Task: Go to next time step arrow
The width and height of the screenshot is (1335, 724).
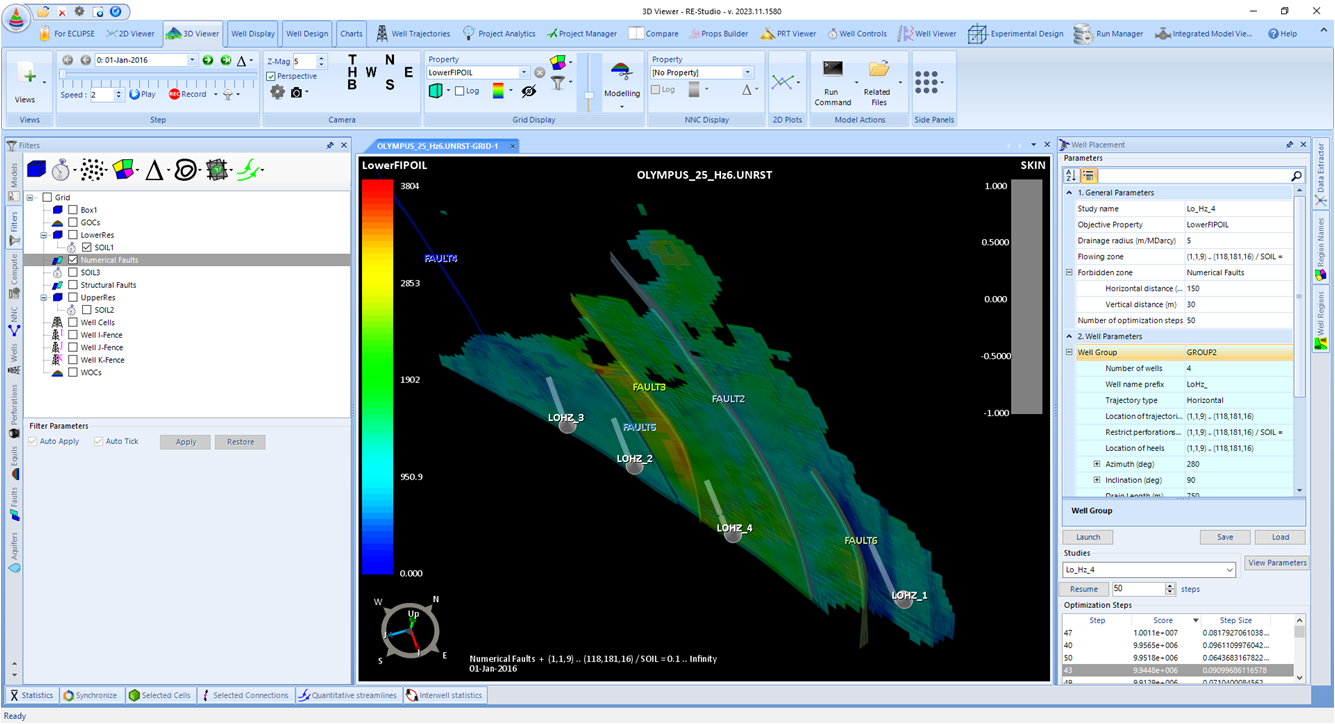Action: click(x=208, y=60)
